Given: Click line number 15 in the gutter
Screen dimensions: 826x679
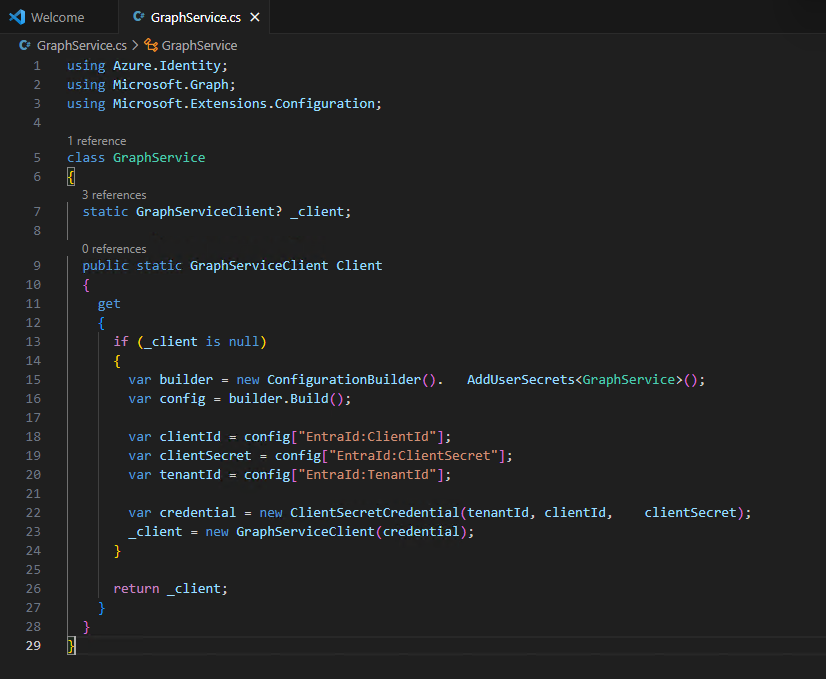Looking at the screenshot, I should click(x=33, y=379).
